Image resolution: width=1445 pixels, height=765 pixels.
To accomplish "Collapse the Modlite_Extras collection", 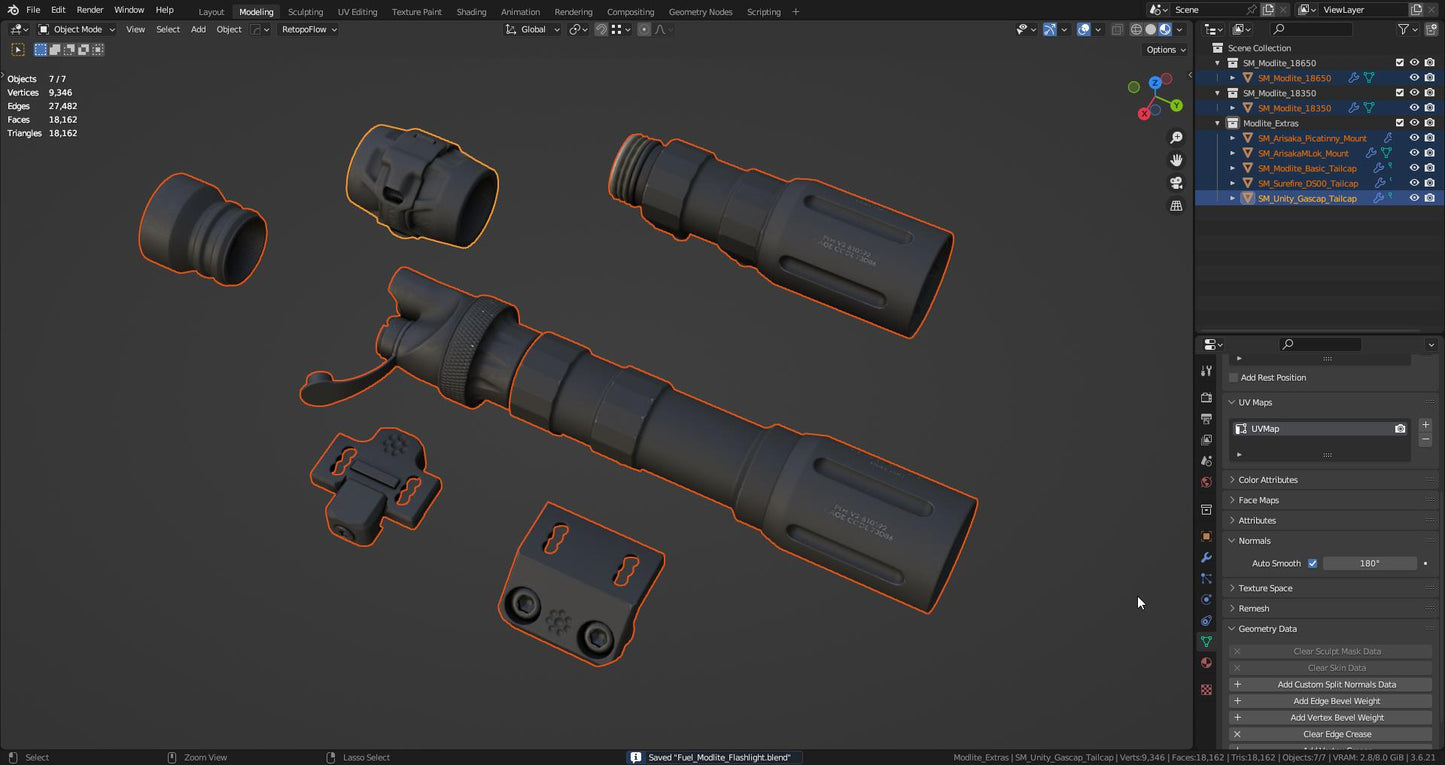I will coord(1218,123).
